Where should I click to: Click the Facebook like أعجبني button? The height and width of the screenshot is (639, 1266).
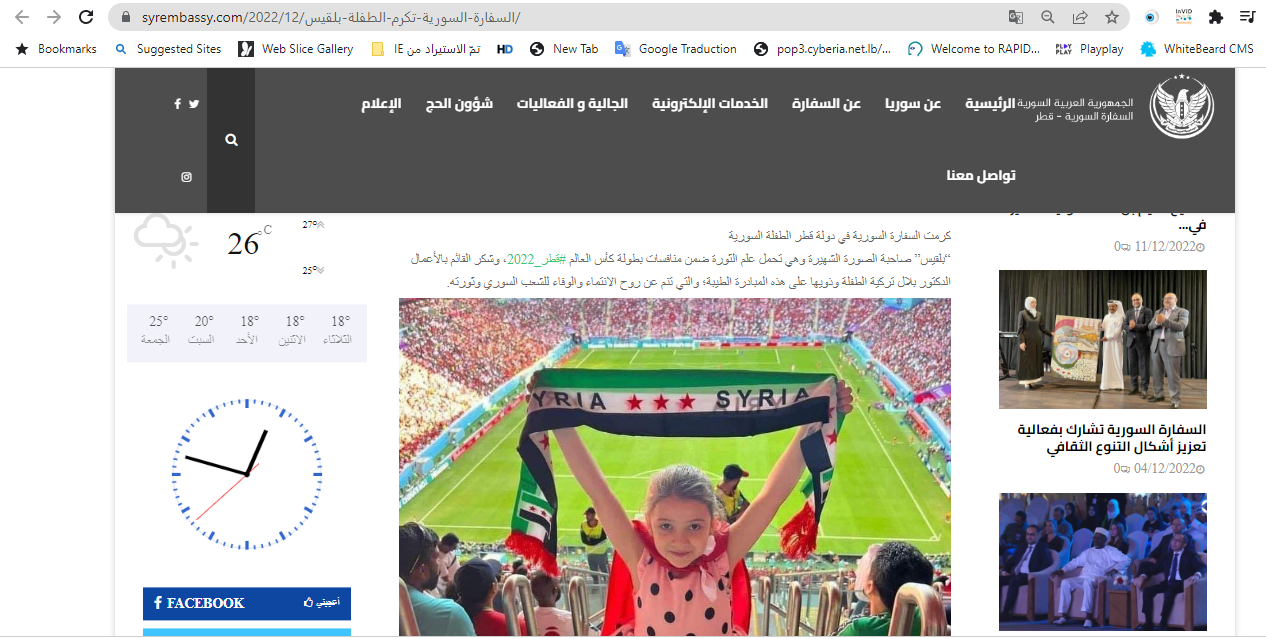point(321,603)
